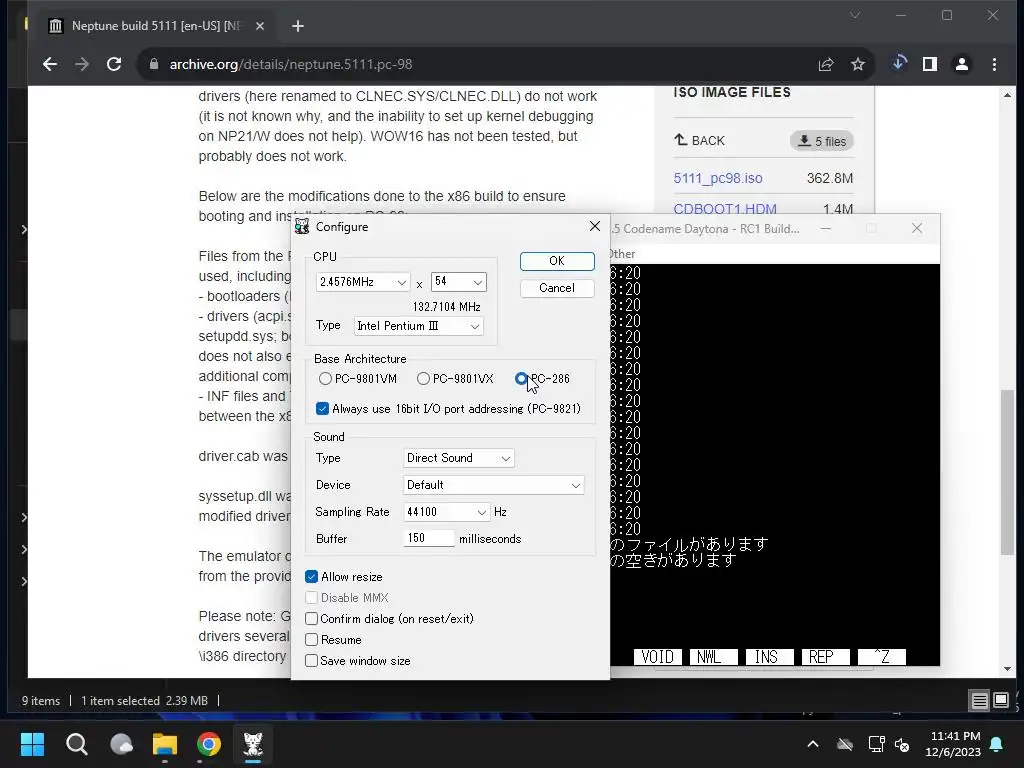Enable Save window size checkbox
The height and width of the screenshot is (768, 1024).
pos(358,661)
